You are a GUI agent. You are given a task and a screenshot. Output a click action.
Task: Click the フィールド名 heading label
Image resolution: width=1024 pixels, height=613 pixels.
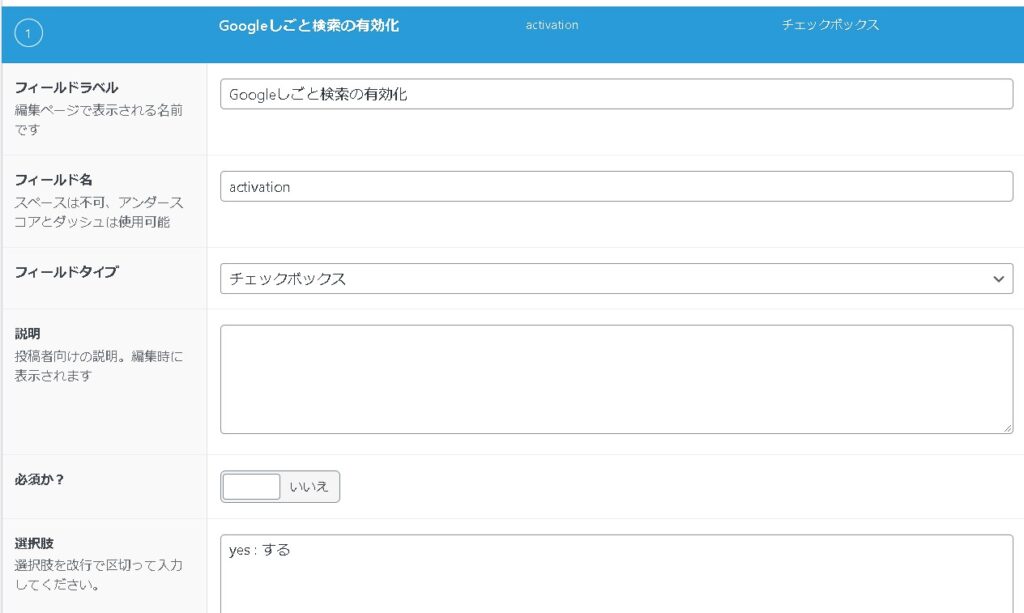click(x=53, y=180)
